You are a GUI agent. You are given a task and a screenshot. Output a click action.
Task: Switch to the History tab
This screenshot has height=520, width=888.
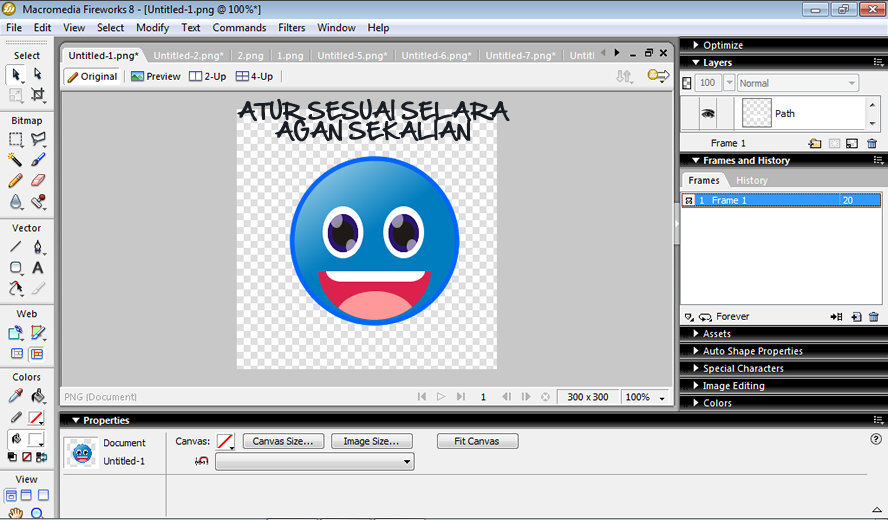[752, 180]
